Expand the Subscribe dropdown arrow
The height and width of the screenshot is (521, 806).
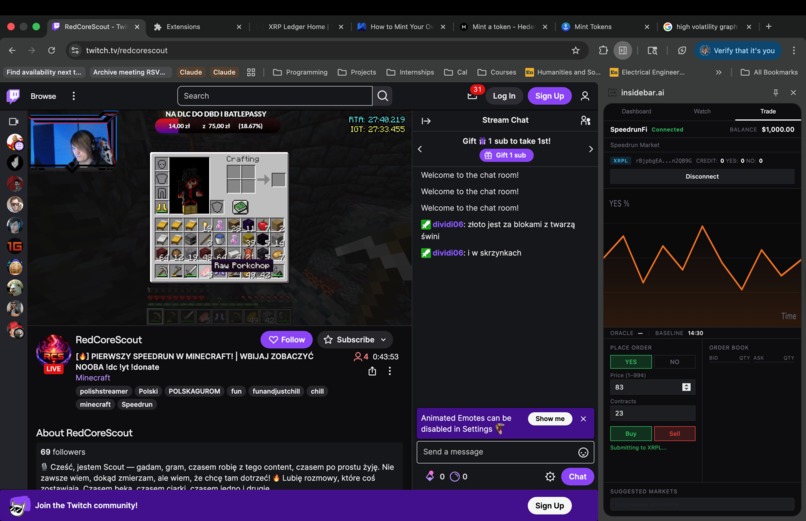[x=383, y=340]
